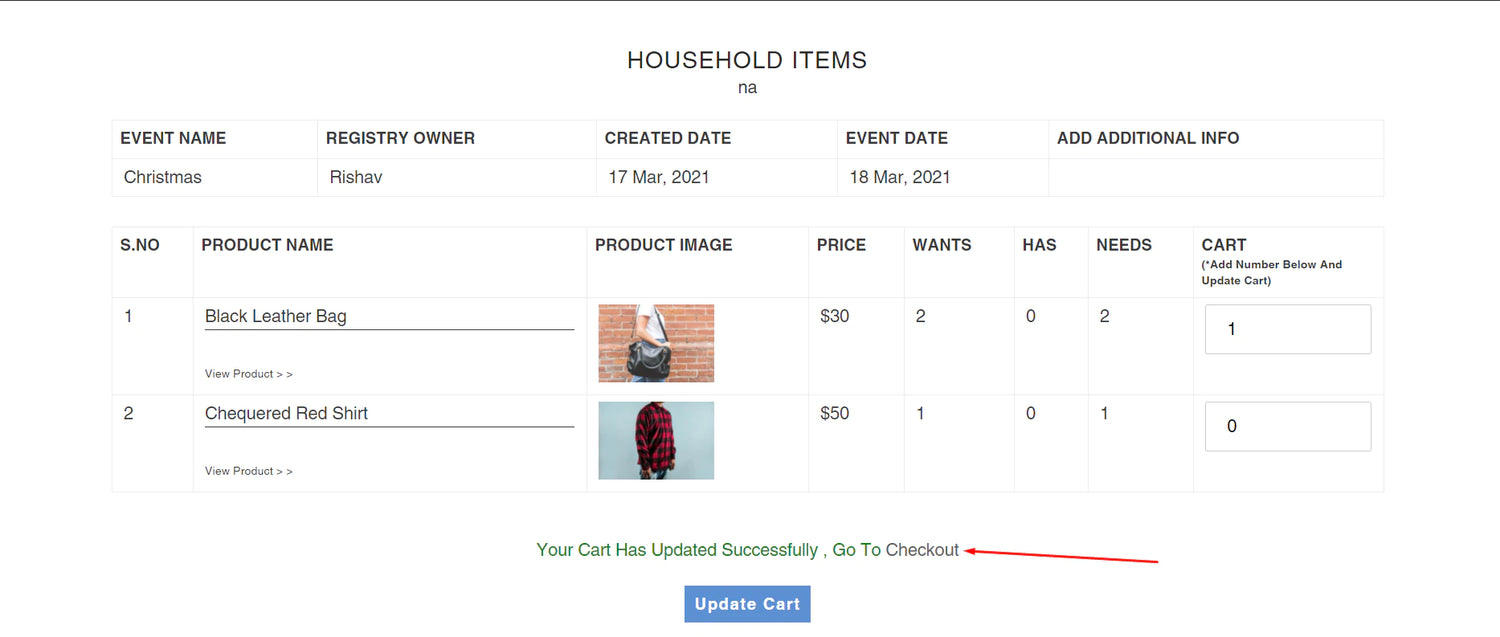Click View Product under Black Leather Bag
1500x637 pixels.
click(249, 374)
